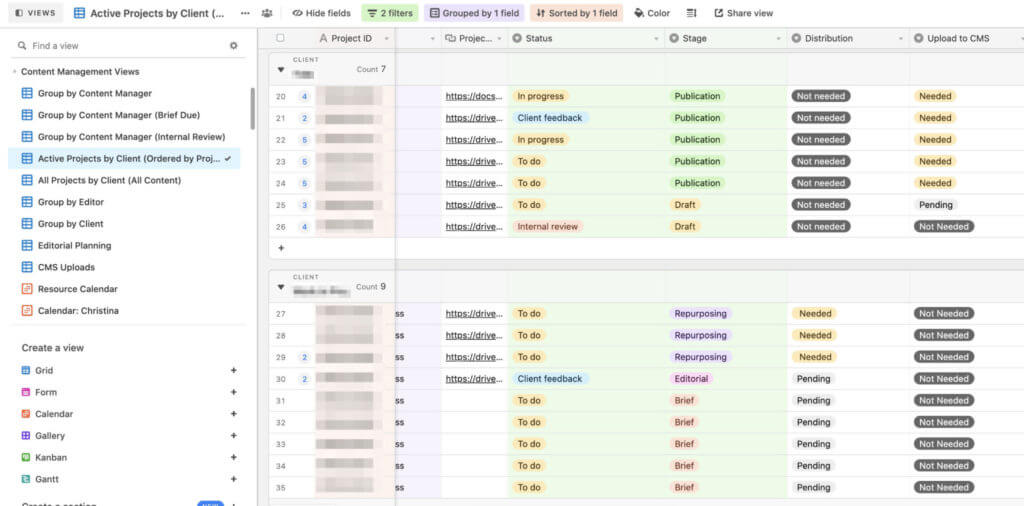
Task: Open the view settings gear icon
Action: (234, 46)
